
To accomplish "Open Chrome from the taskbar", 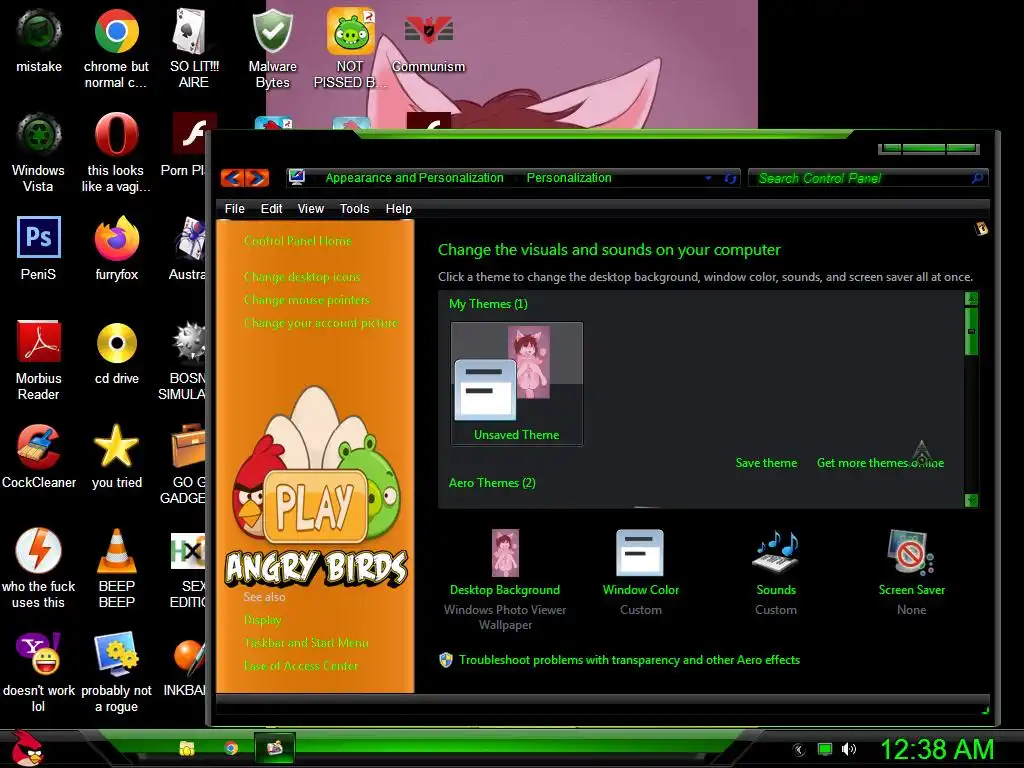I will [231, 748].
